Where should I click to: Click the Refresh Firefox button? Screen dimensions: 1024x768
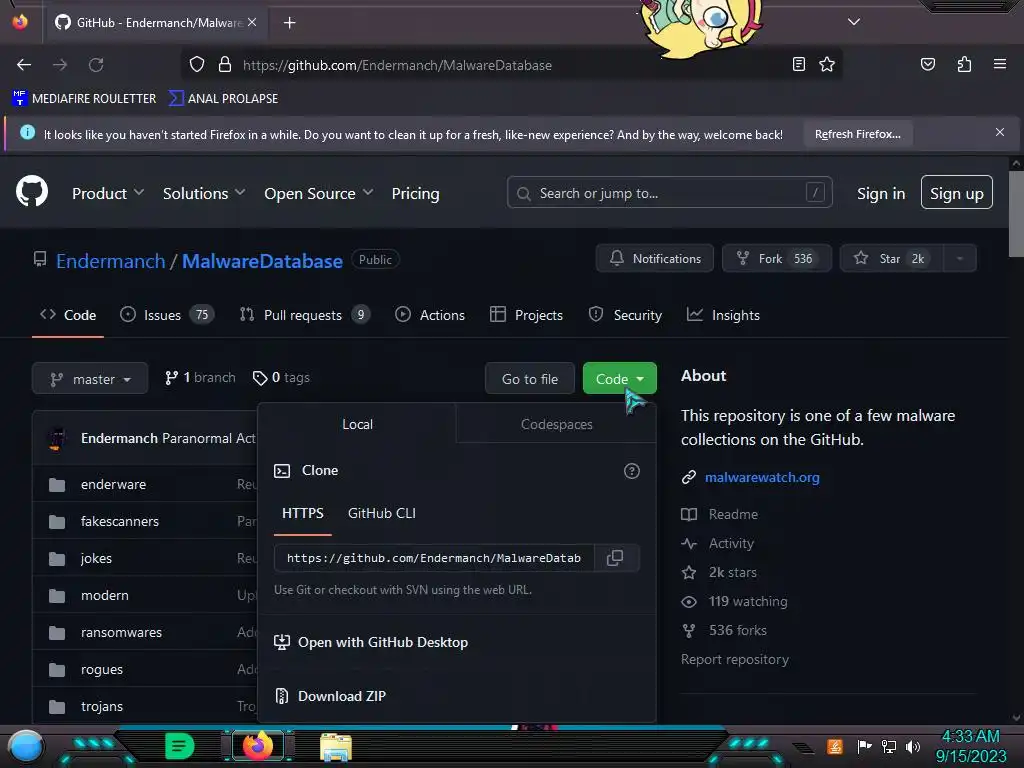(x=857, y=134)
